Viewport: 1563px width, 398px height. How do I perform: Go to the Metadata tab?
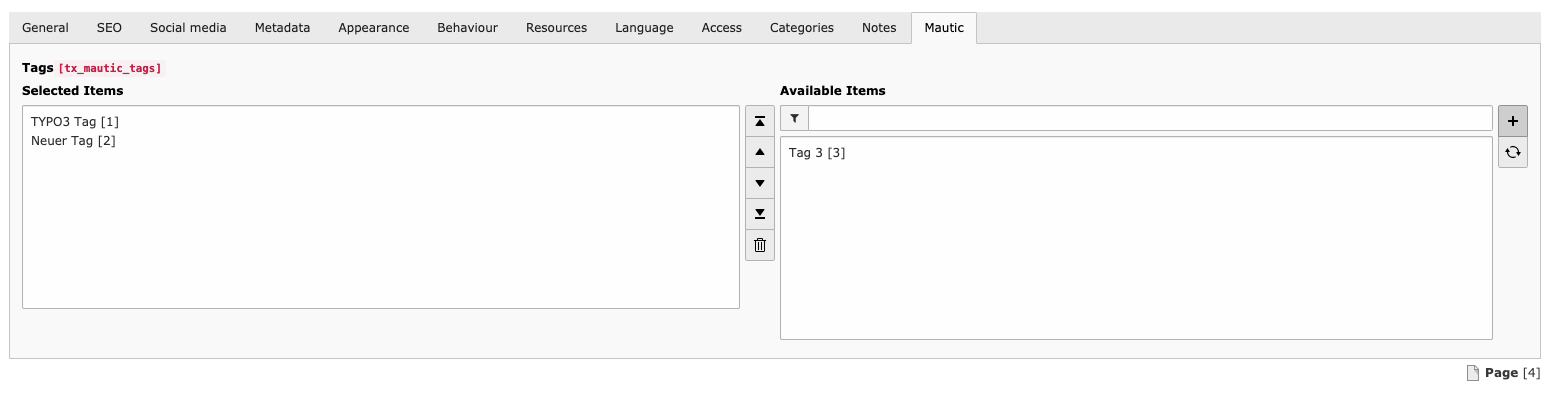(x=282, y=28)
